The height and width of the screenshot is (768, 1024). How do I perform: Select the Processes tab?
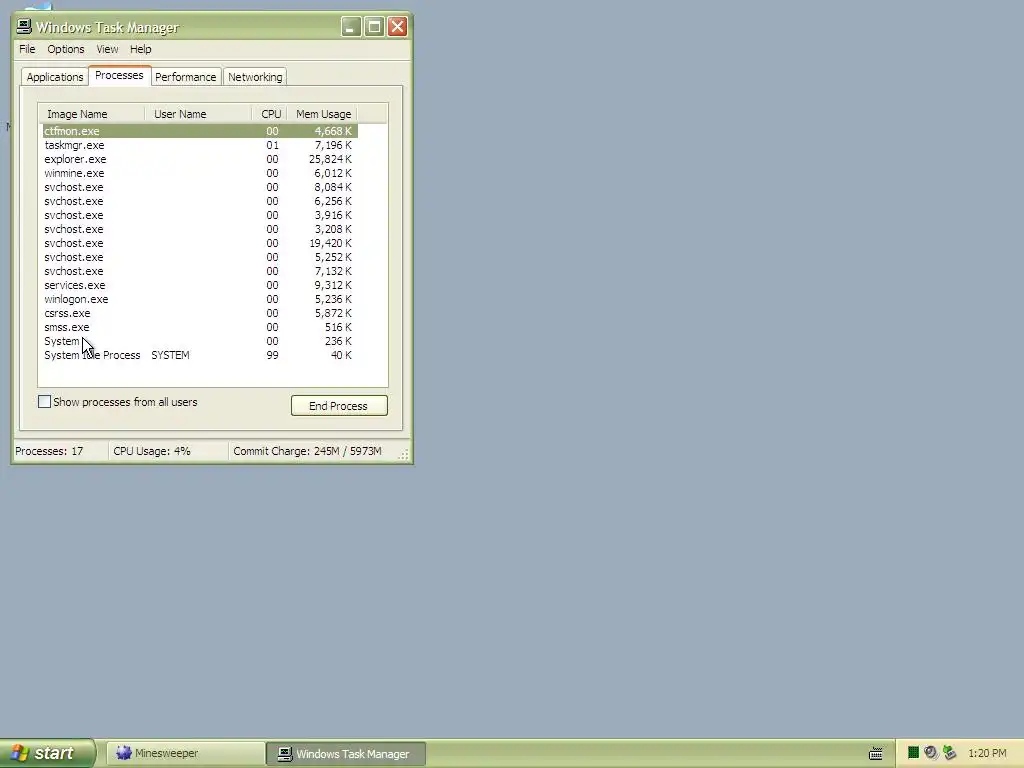coord(119,75)
